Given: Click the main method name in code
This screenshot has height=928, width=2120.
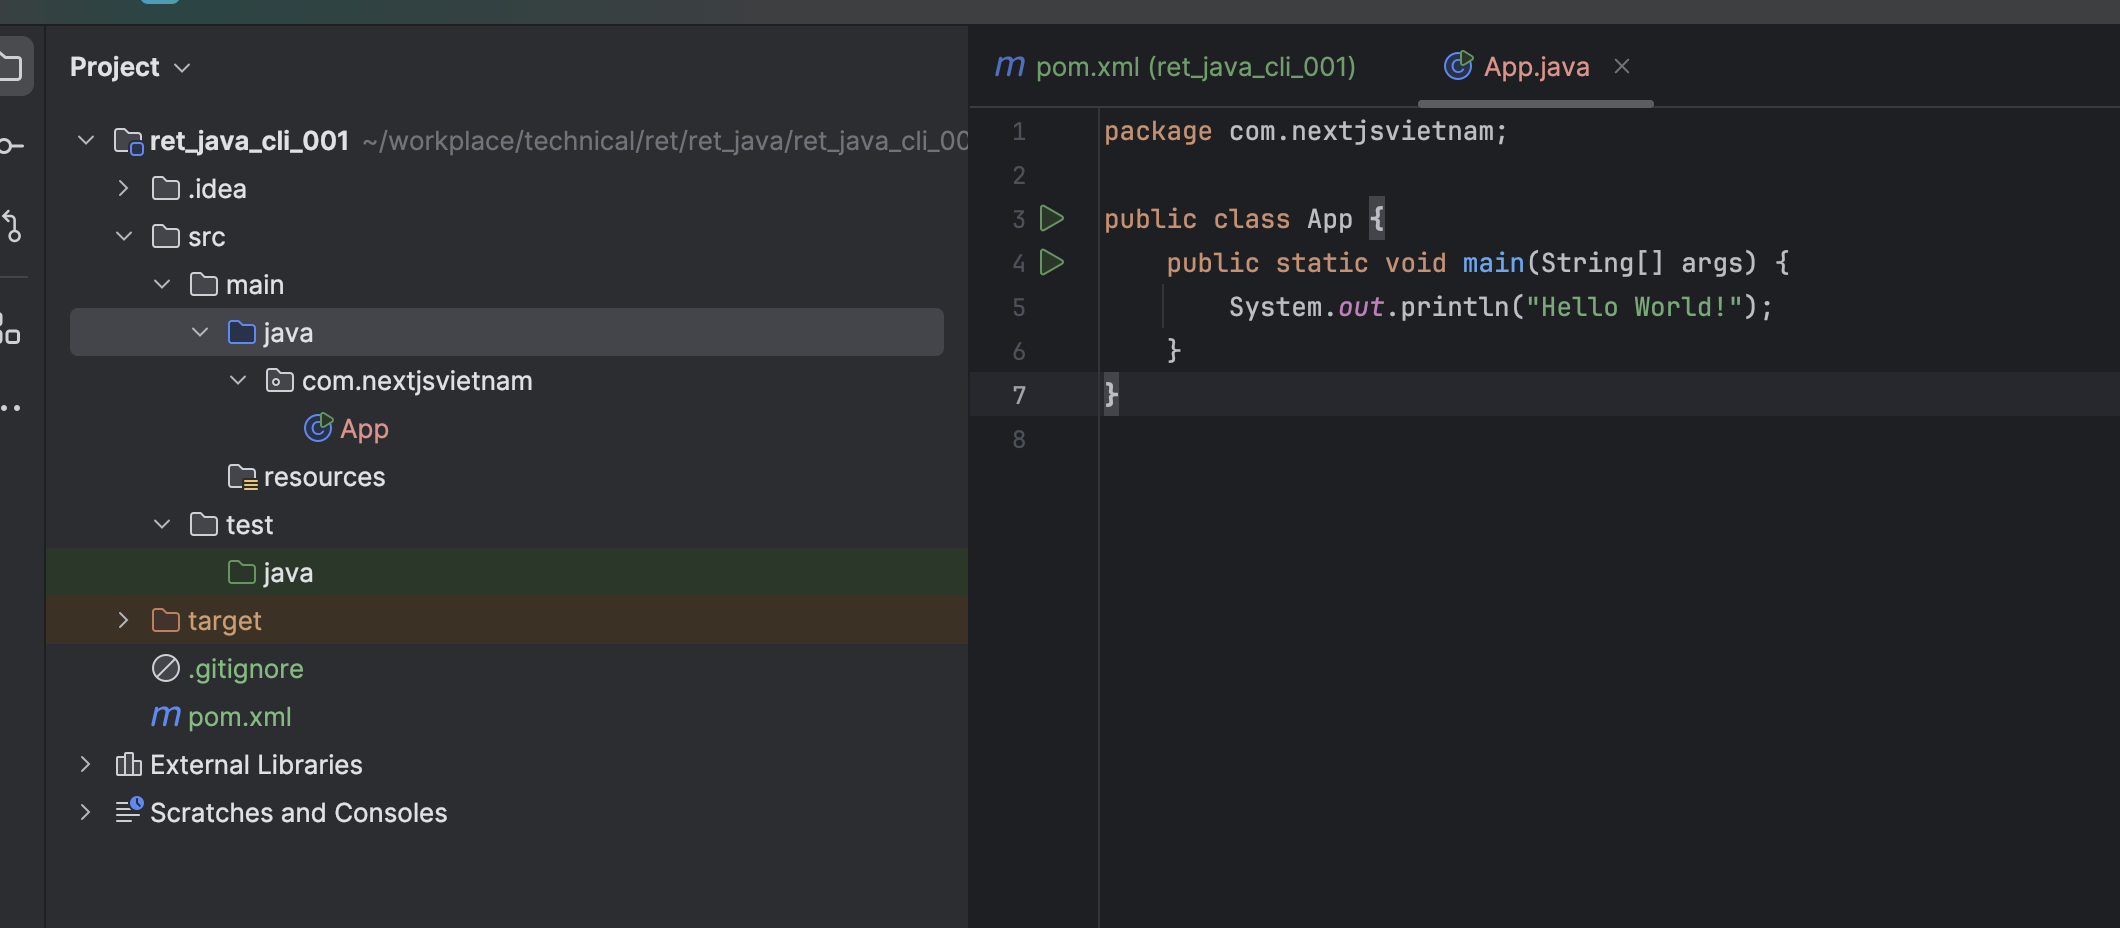Looking at the screenshot, I should tap(1493, 263).
